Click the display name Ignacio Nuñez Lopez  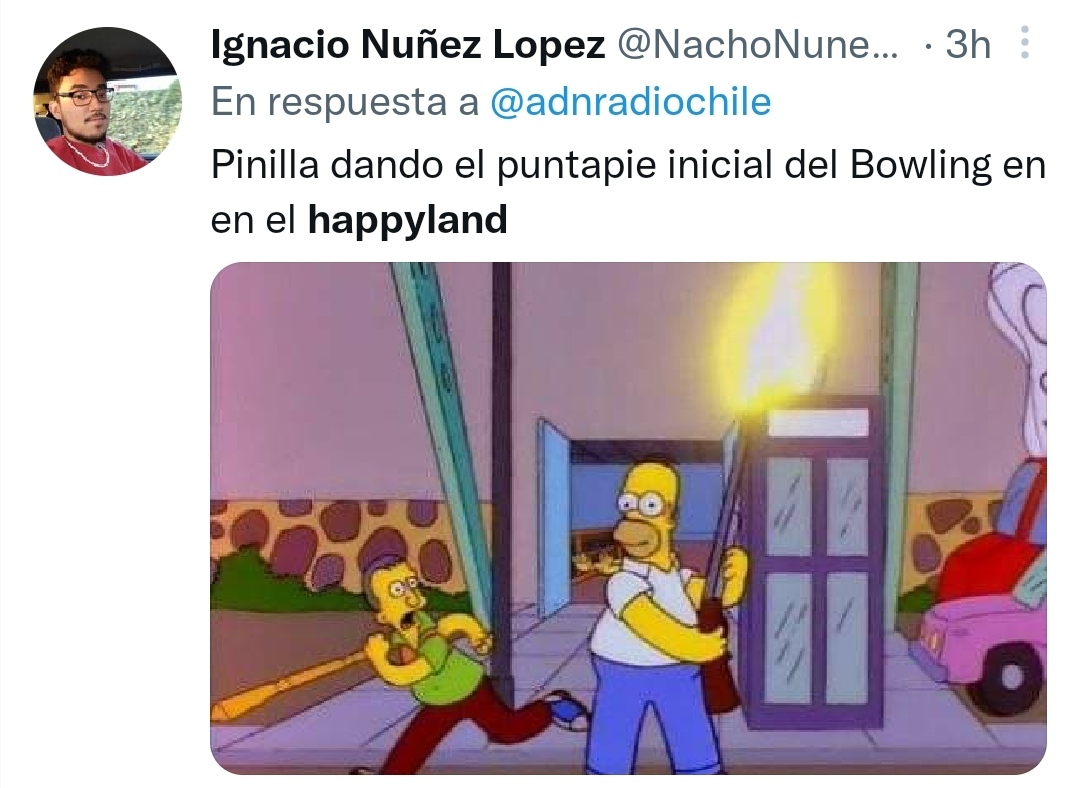[408, 45]
